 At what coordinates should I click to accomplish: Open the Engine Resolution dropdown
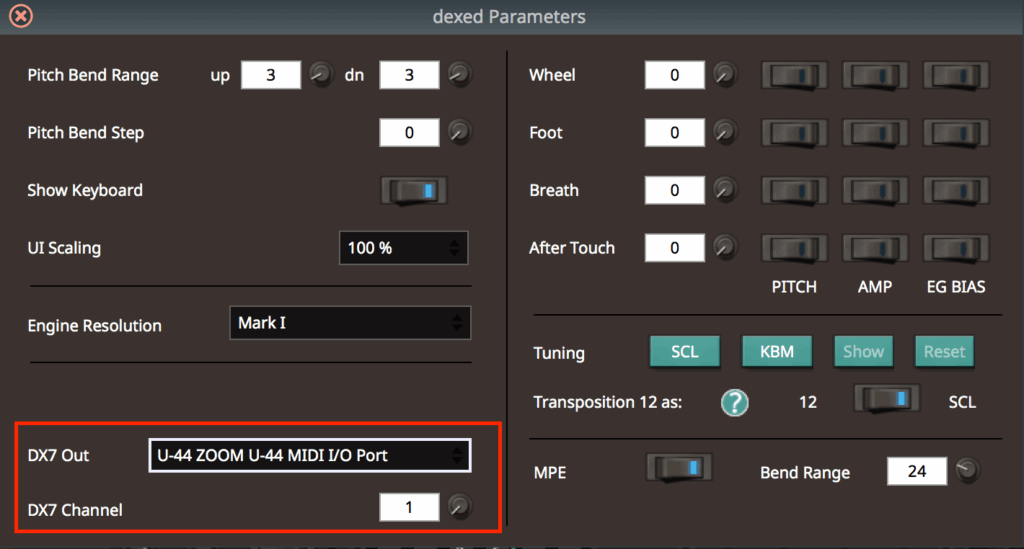pos(350,323)
